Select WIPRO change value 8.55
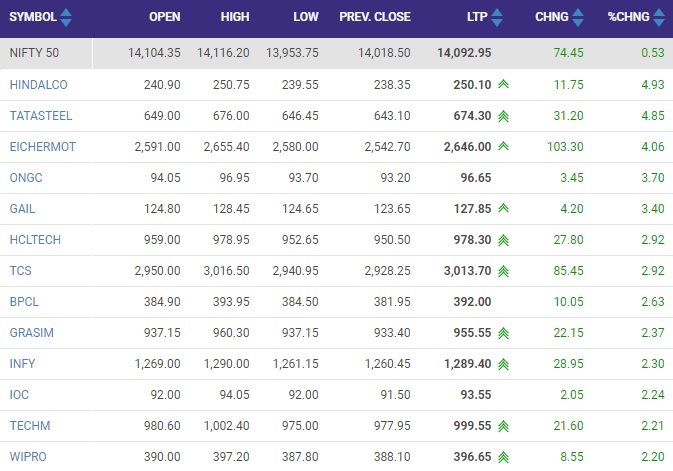673x471 pixels. point(572,456)
